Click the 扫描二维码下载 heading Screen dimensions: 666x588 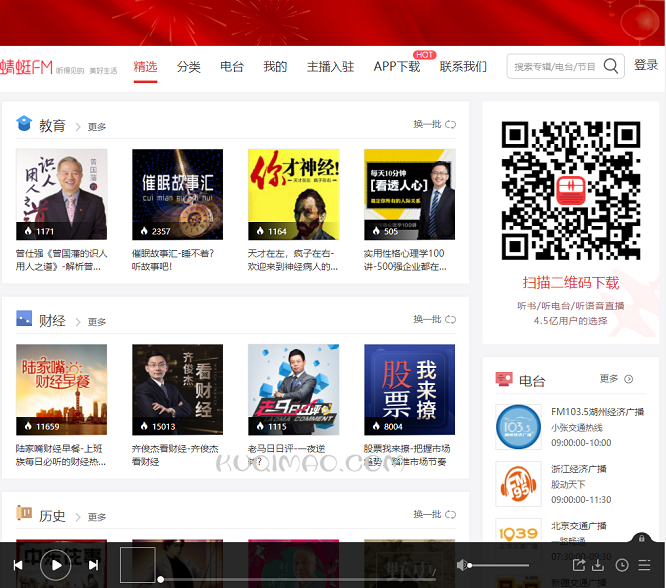tap(570, 283)
